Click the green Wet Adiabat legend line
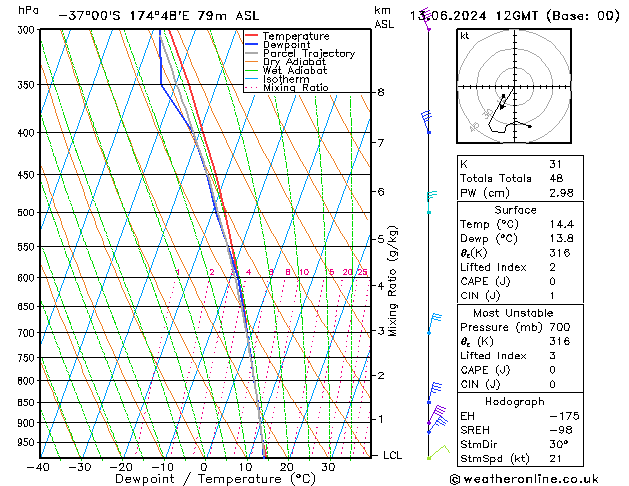 (252, 70)
